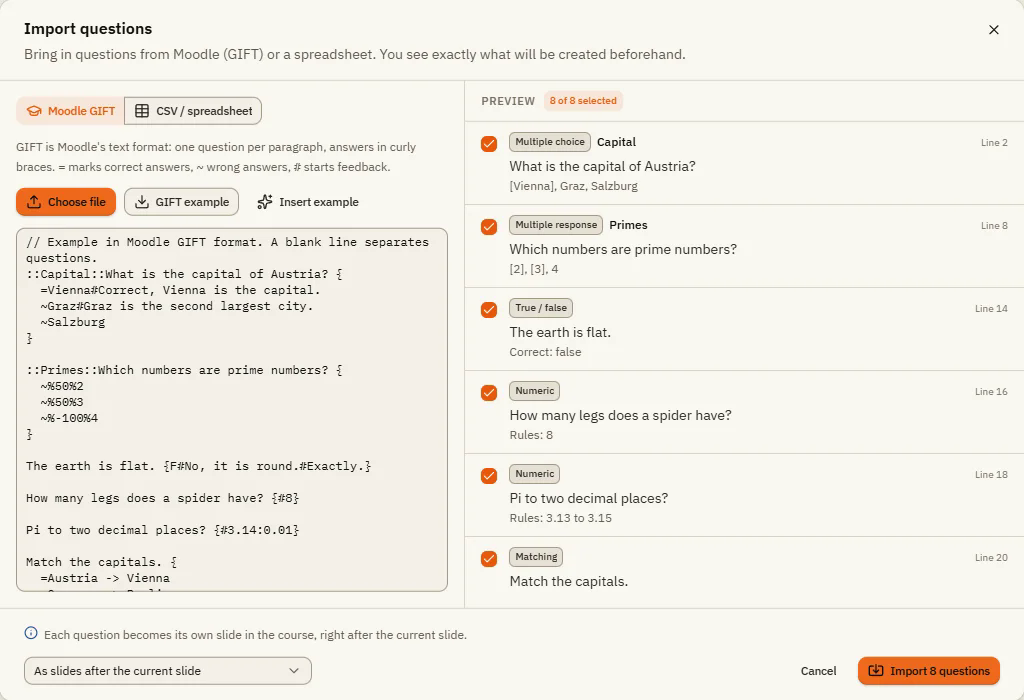Screen dimensions: 1024x700
Task: Click the 'Line 20' label
Action: point(991,557)
